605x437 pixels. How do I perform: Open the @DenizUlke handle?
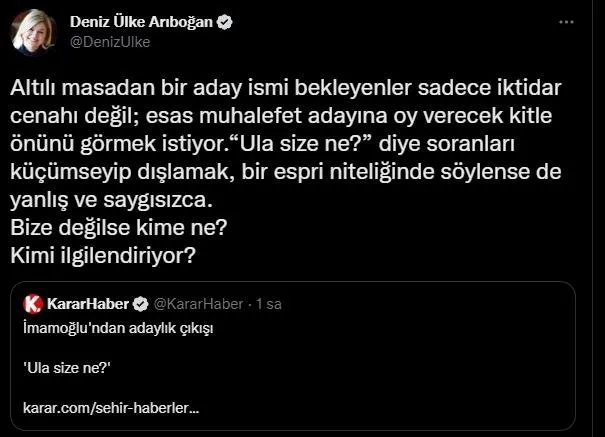point(103,42)
